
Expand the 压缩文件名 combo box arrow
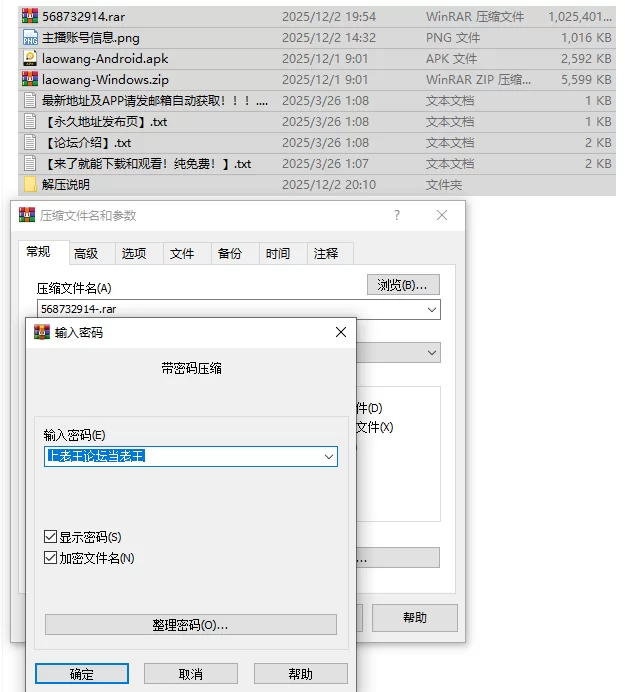[432, 309]
